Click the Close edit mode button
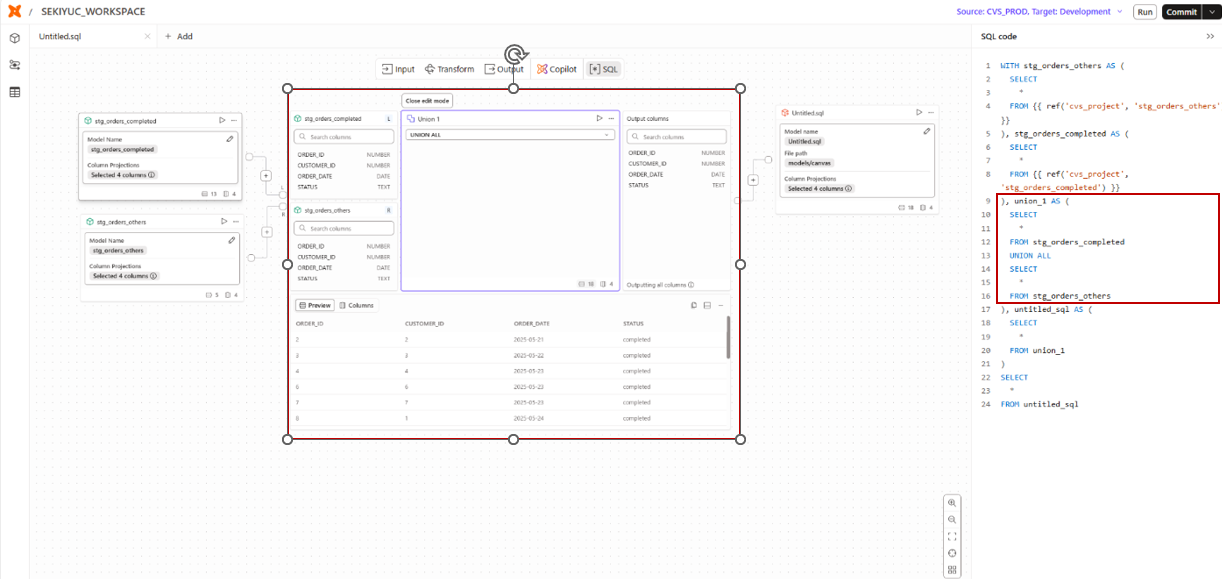 point(427,101)
